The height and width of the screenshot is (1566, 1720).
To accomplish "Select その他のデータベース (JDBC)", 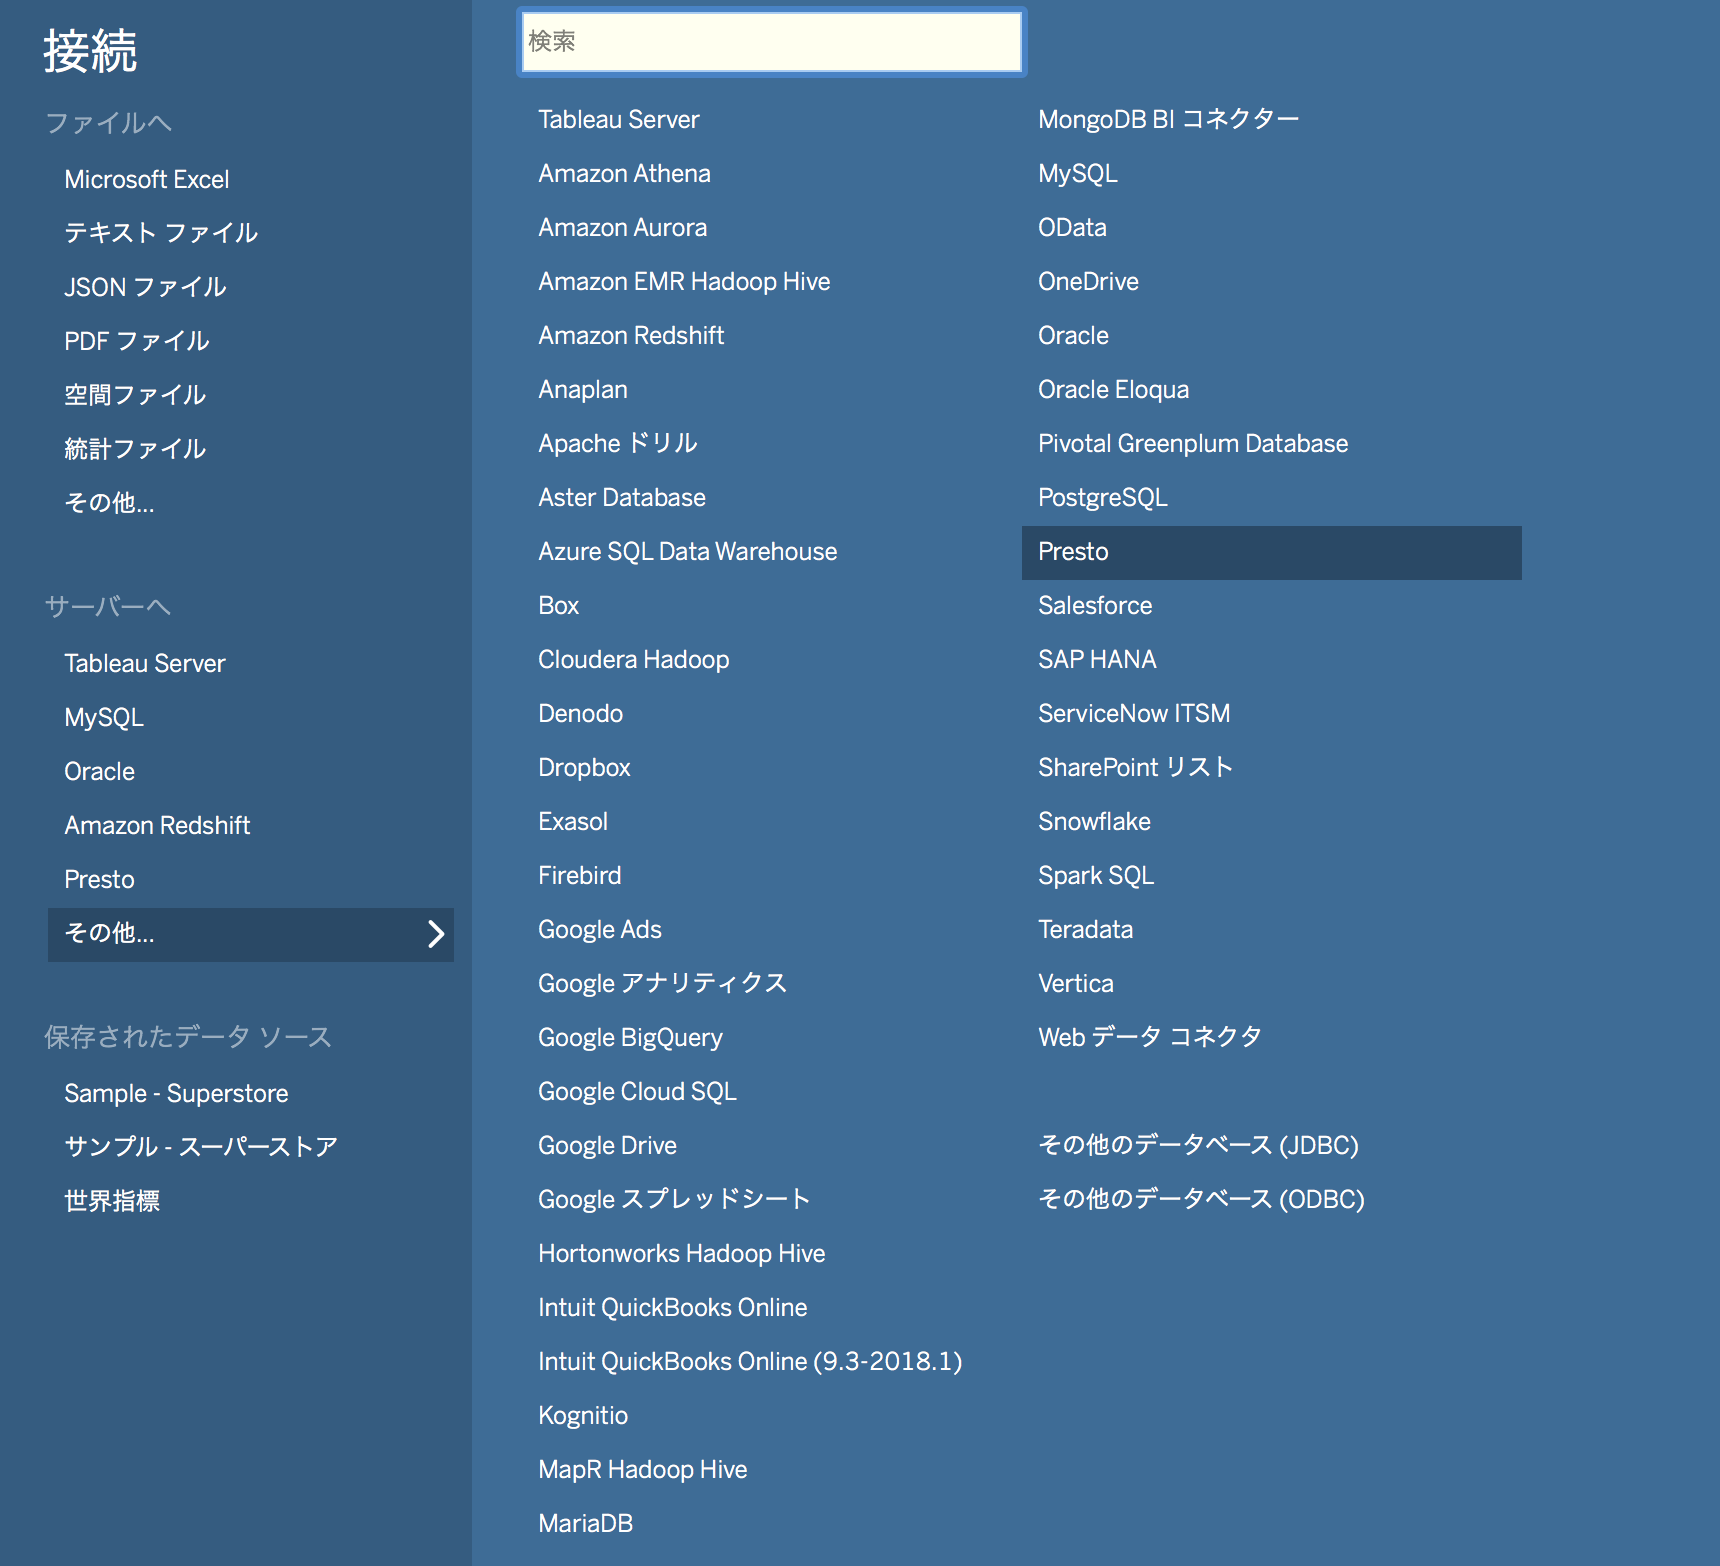I will click(x=1198, y=1146).
